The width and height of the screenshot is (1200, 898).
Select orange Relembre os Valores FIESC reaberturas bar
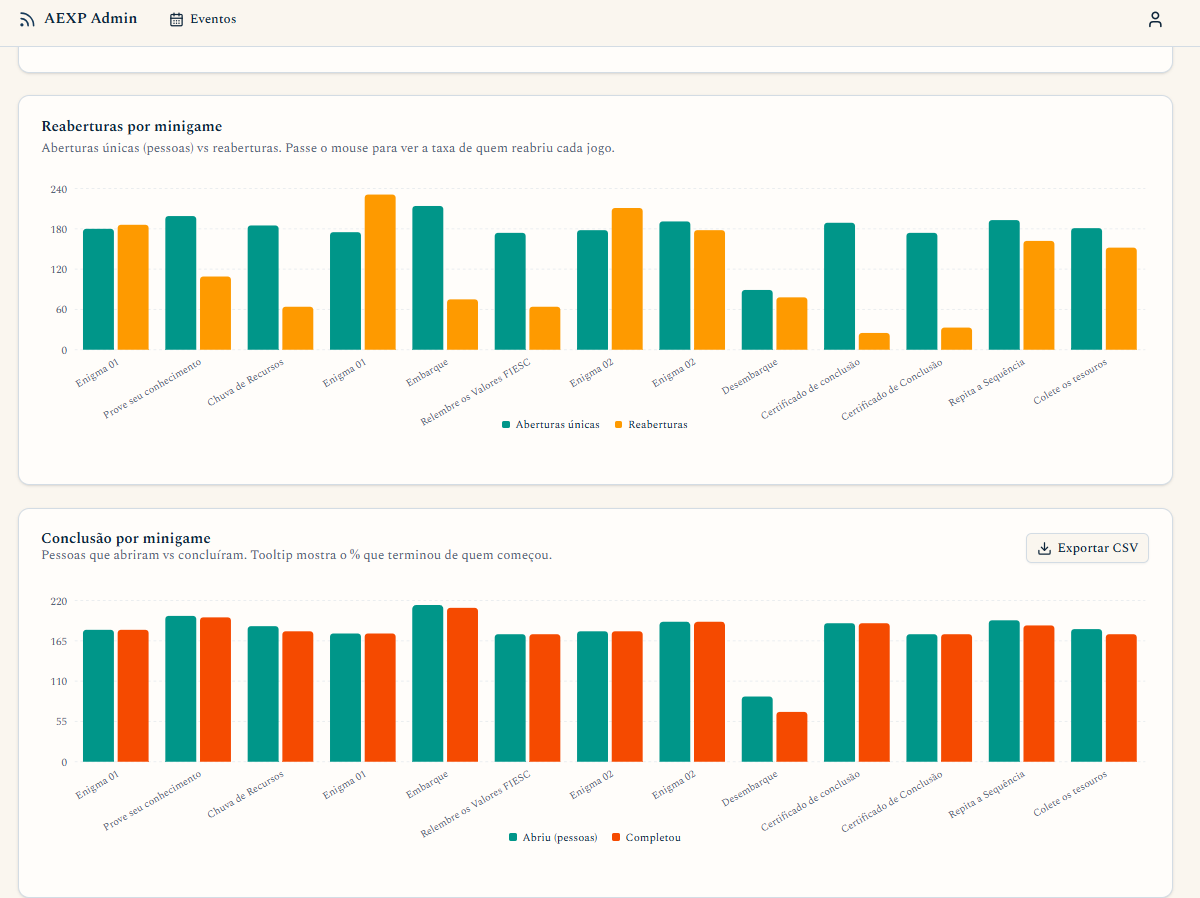(x=545, y=328)
